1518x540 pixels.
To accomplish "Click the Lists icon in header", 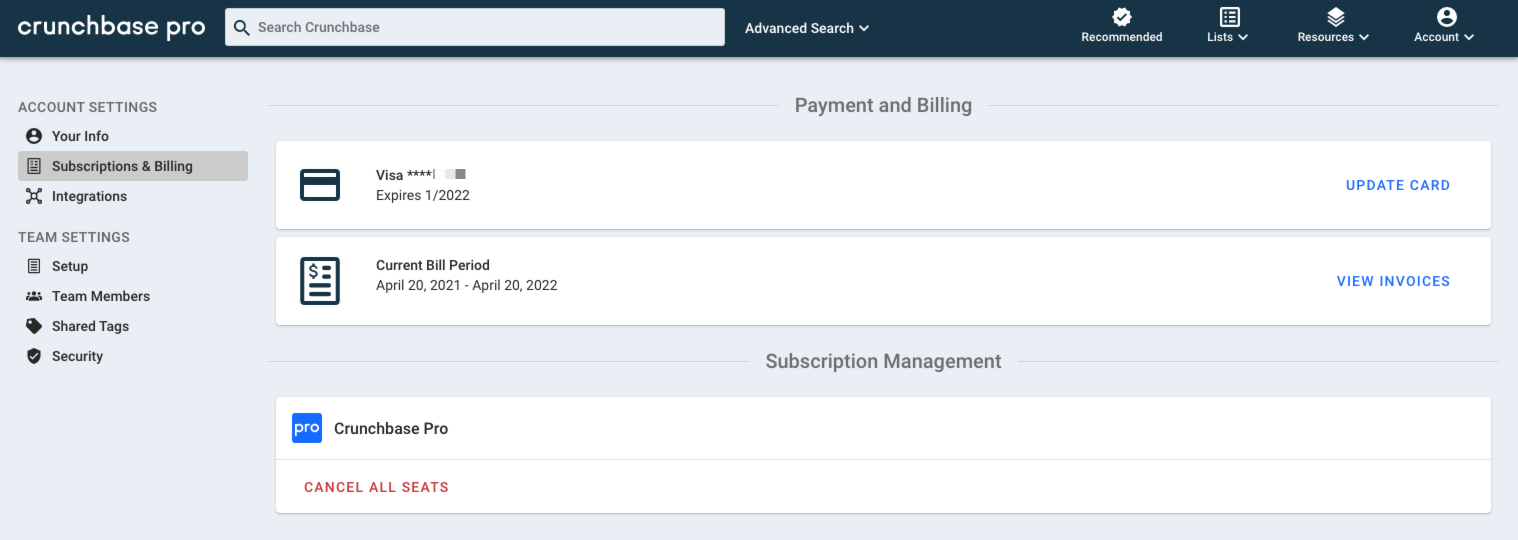I will 1229,17.
